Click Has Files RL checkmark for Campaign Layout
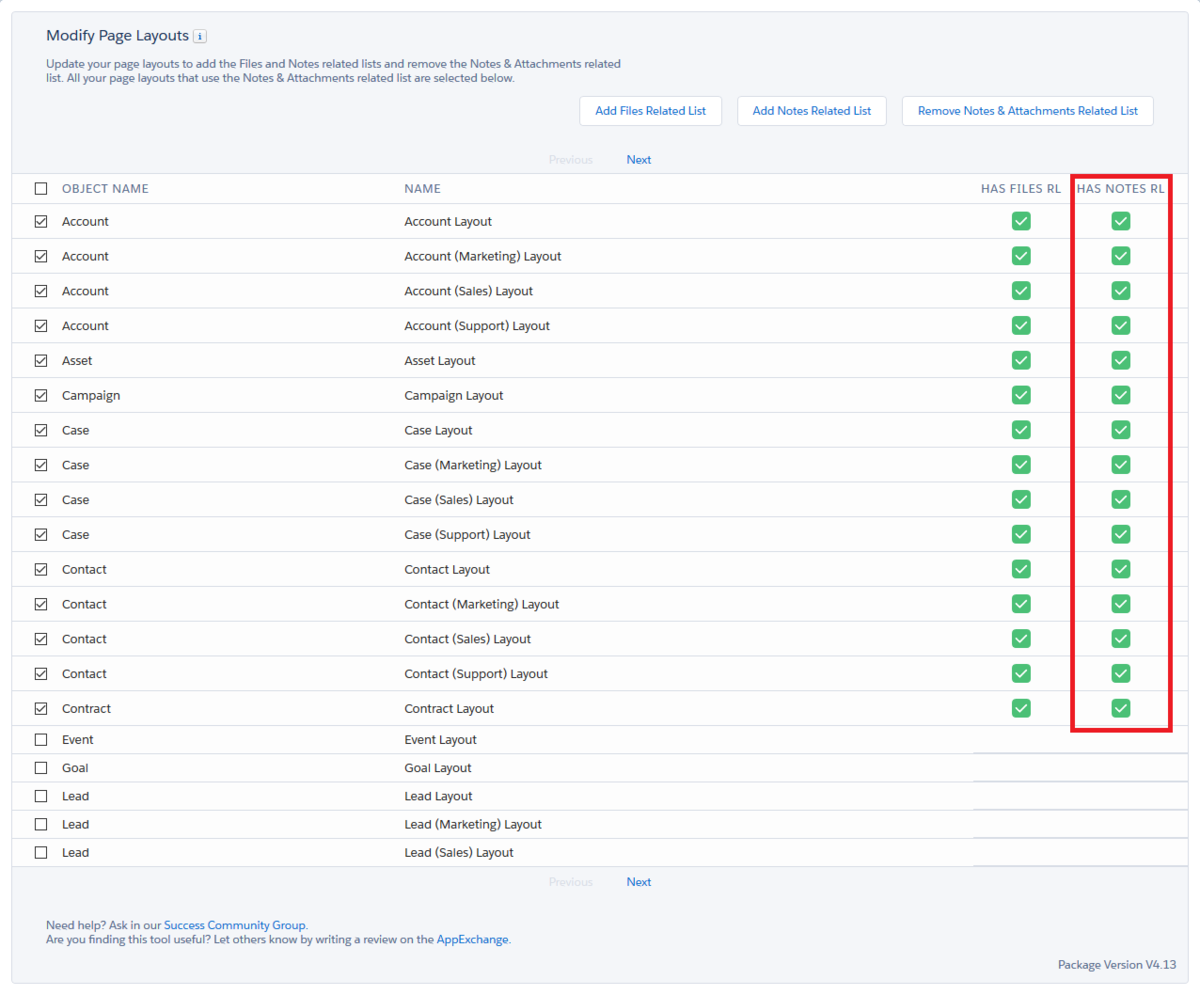 tap(1021, 395)
